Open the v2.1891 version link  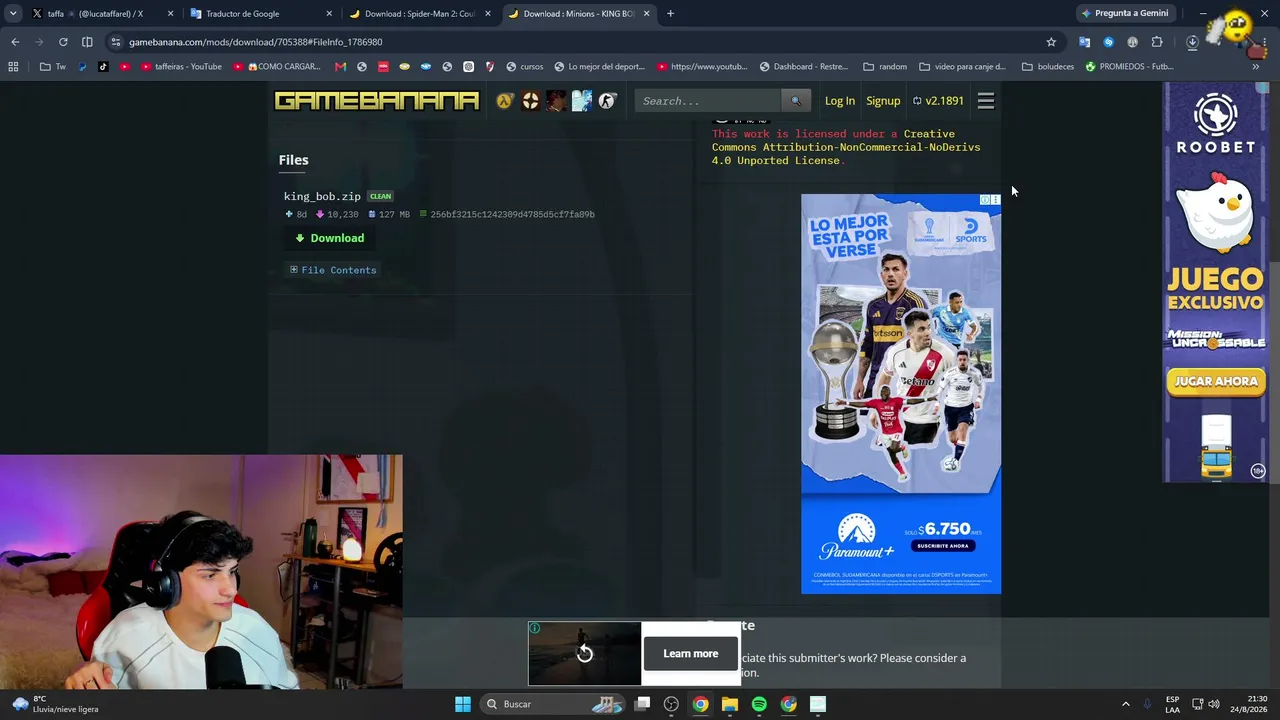tap(938, 101)
